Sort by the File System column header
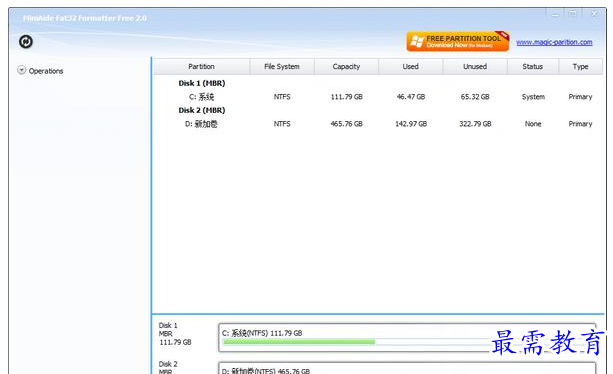 (282, 66)
